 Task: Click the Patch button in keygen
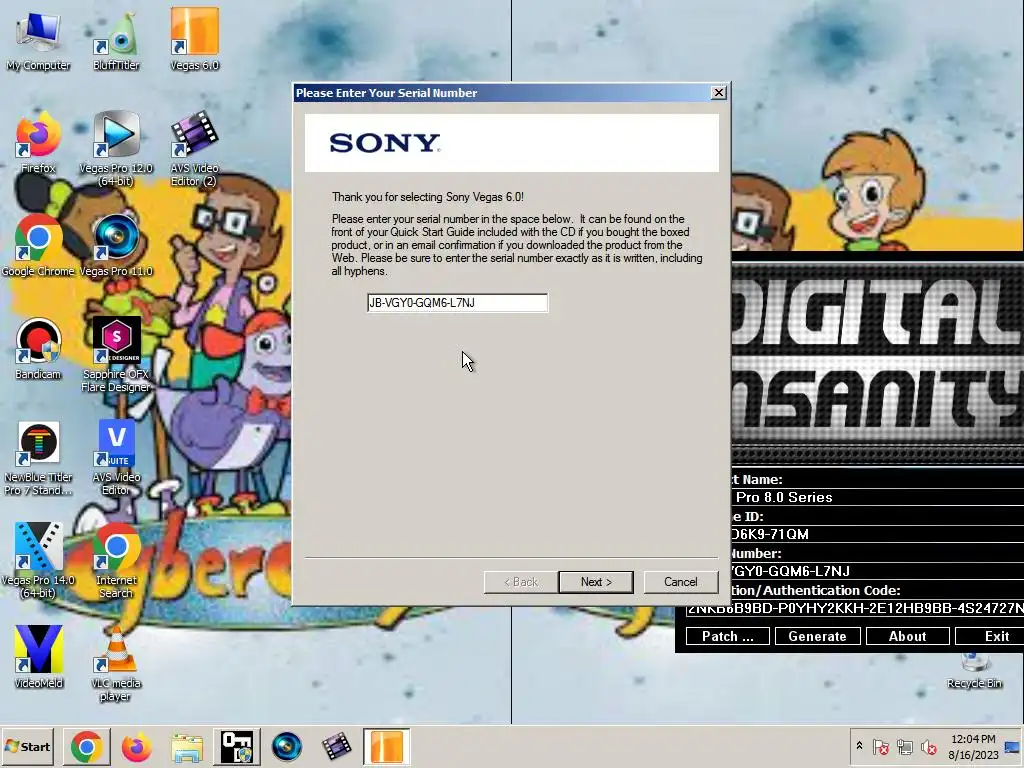click(728, 636)
